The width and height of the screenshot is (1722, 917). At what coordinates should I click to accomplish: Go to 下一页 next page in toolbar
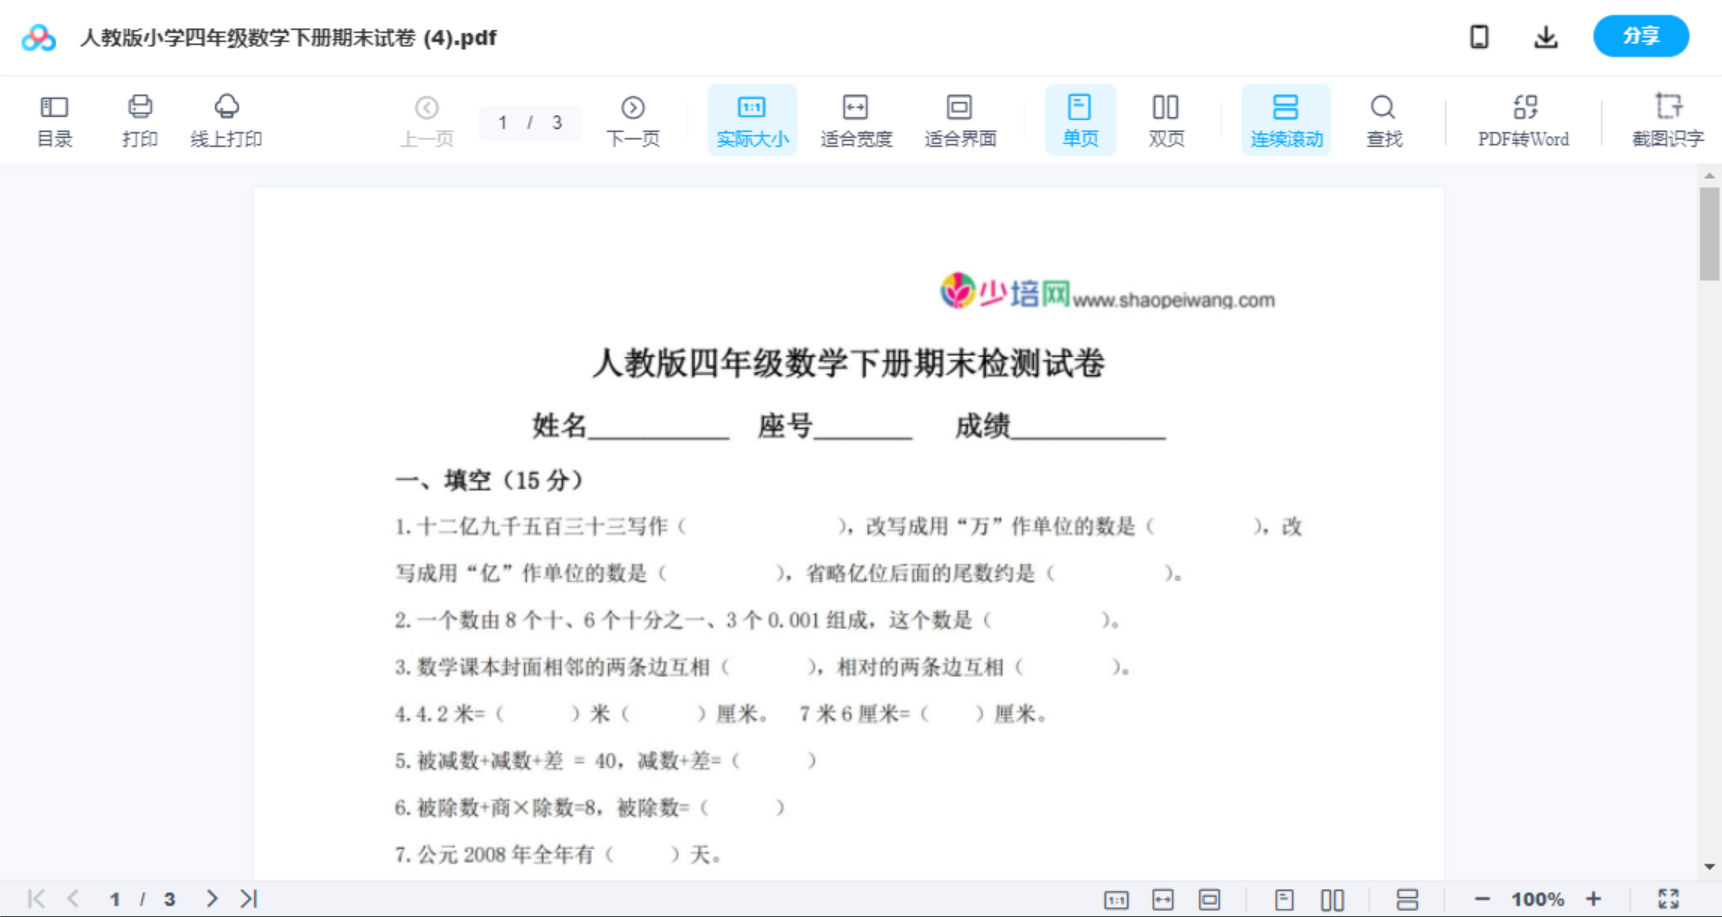pos(633,121)
